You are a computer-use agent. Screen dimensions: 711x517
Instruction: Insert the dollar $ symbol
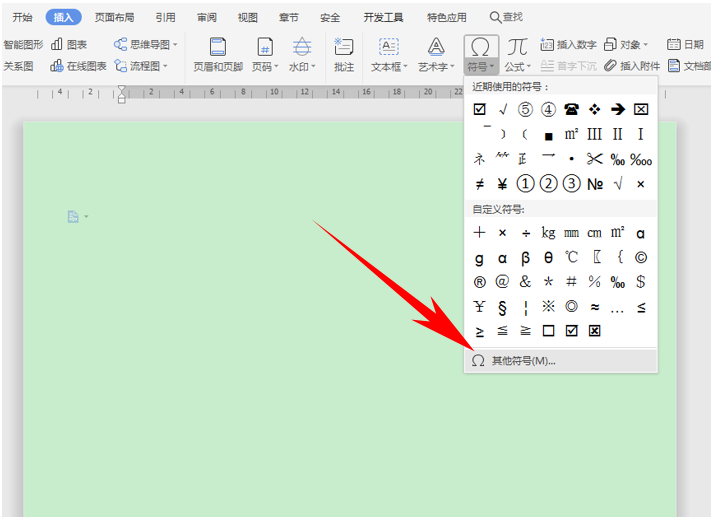click(x=641, y=282)
